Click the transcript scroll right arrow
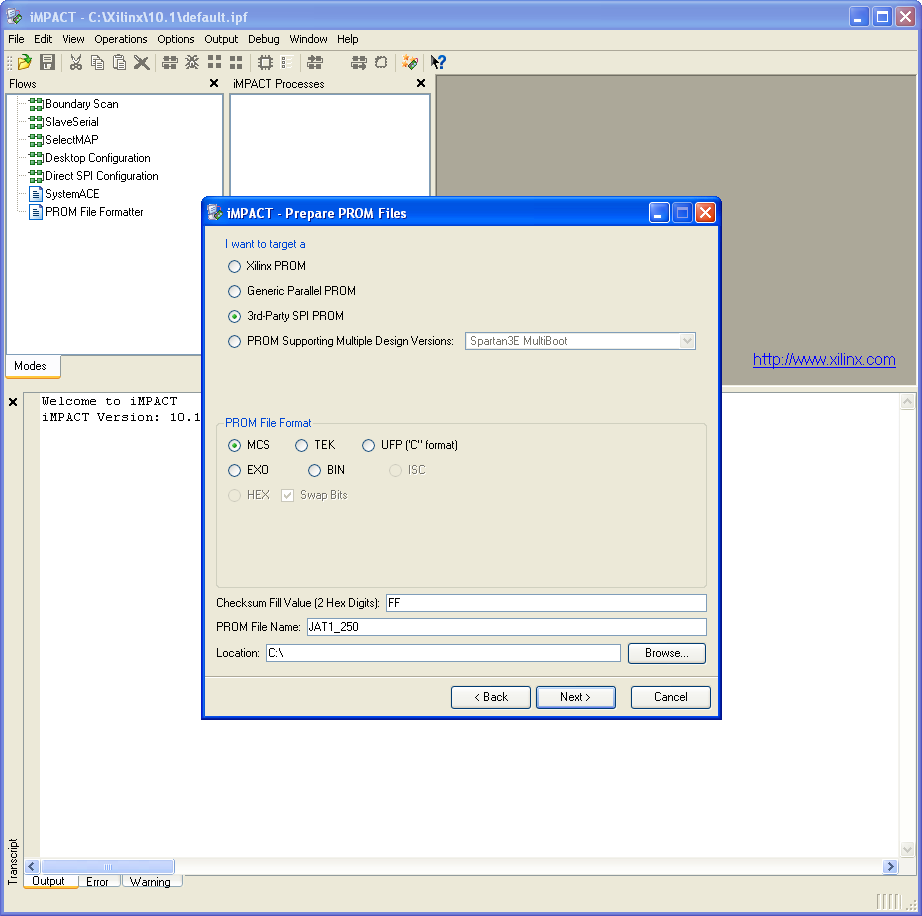This screenshot has height=916, width=922. (890, 867)
